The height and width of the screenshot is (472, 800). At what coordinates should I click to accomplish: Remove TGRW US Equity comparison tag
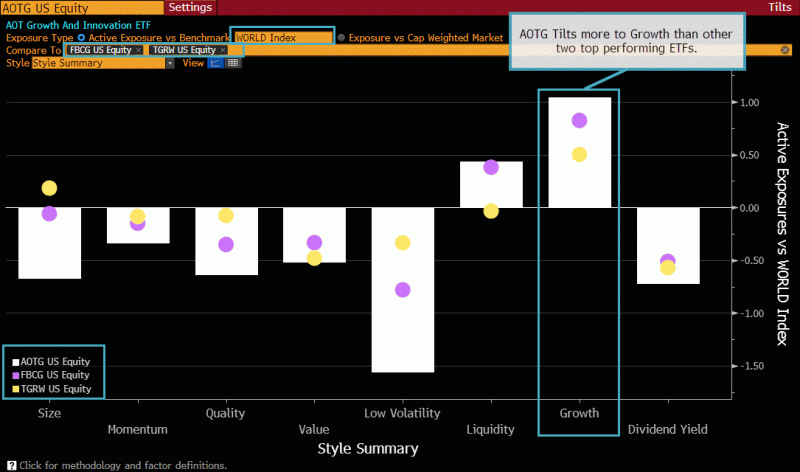click(223, 50)
